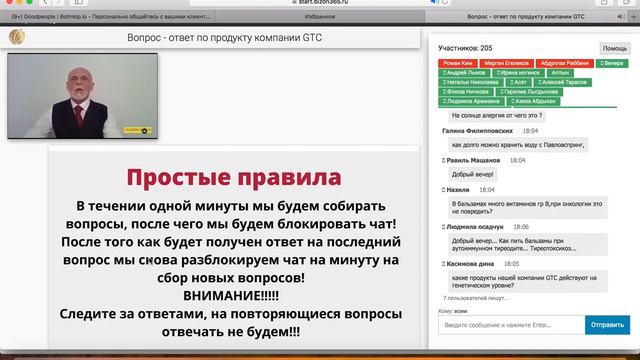Select participant Наталья Николаева tag
The width and height of the screenshot is (640, 360).
[471, 82]
